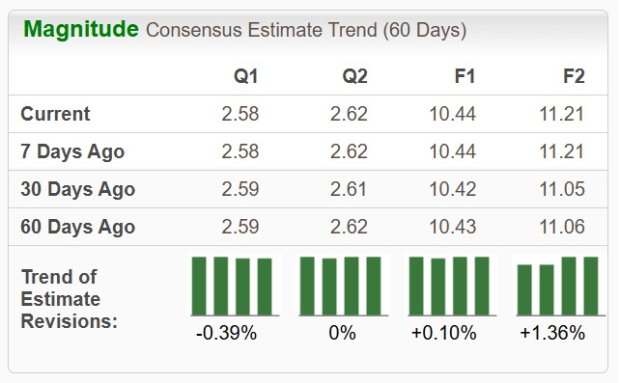Click the Consensus Estimate Trend title
This screenshot has width=620, height=383.
tap(306, 30)
